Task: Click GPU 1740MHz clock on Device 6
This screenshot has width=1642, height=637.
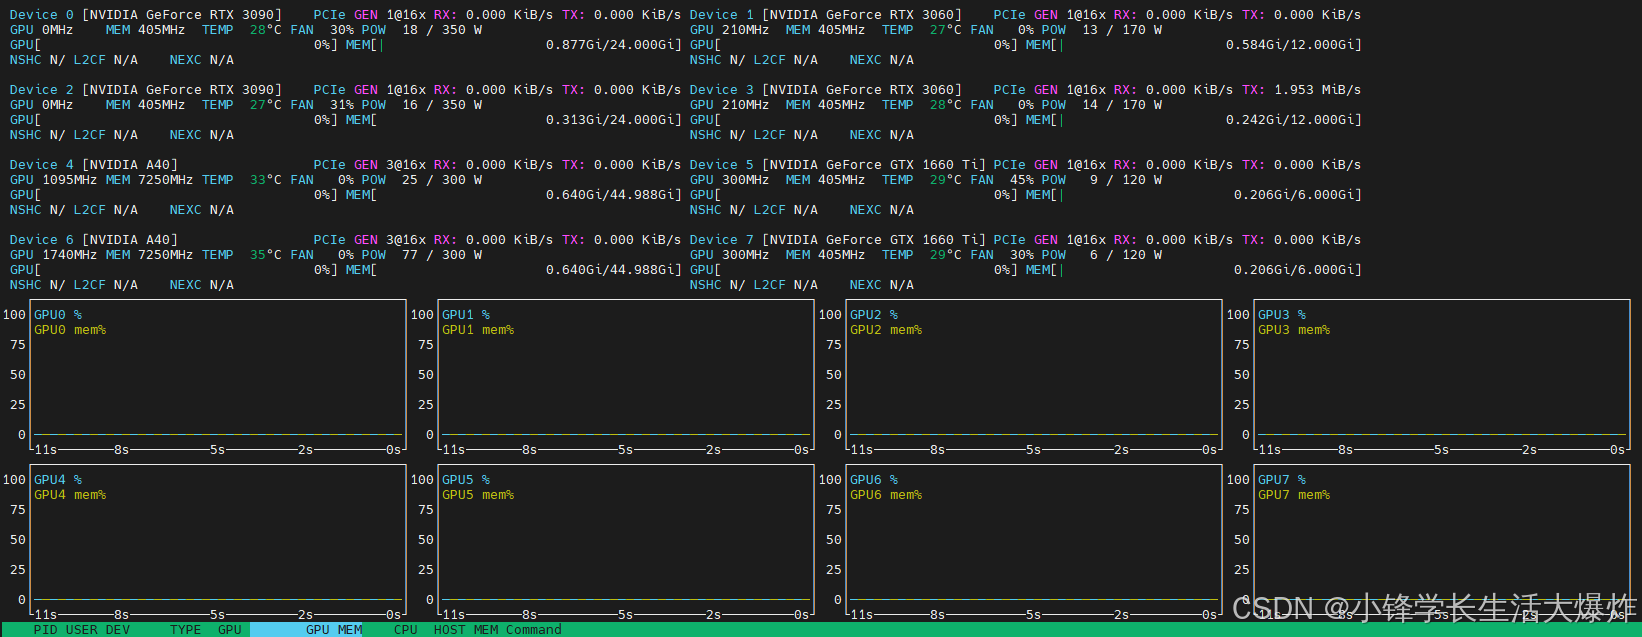Action: pos(53,255)
